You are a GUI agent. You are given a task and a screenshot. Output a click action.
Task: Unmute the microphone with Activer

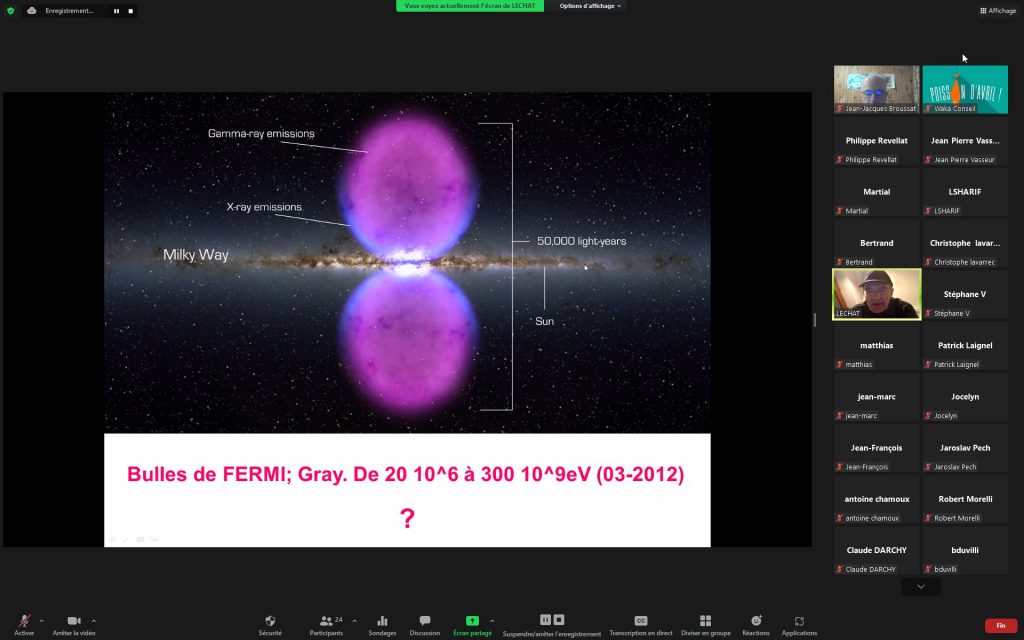click(x=24, y=624)
